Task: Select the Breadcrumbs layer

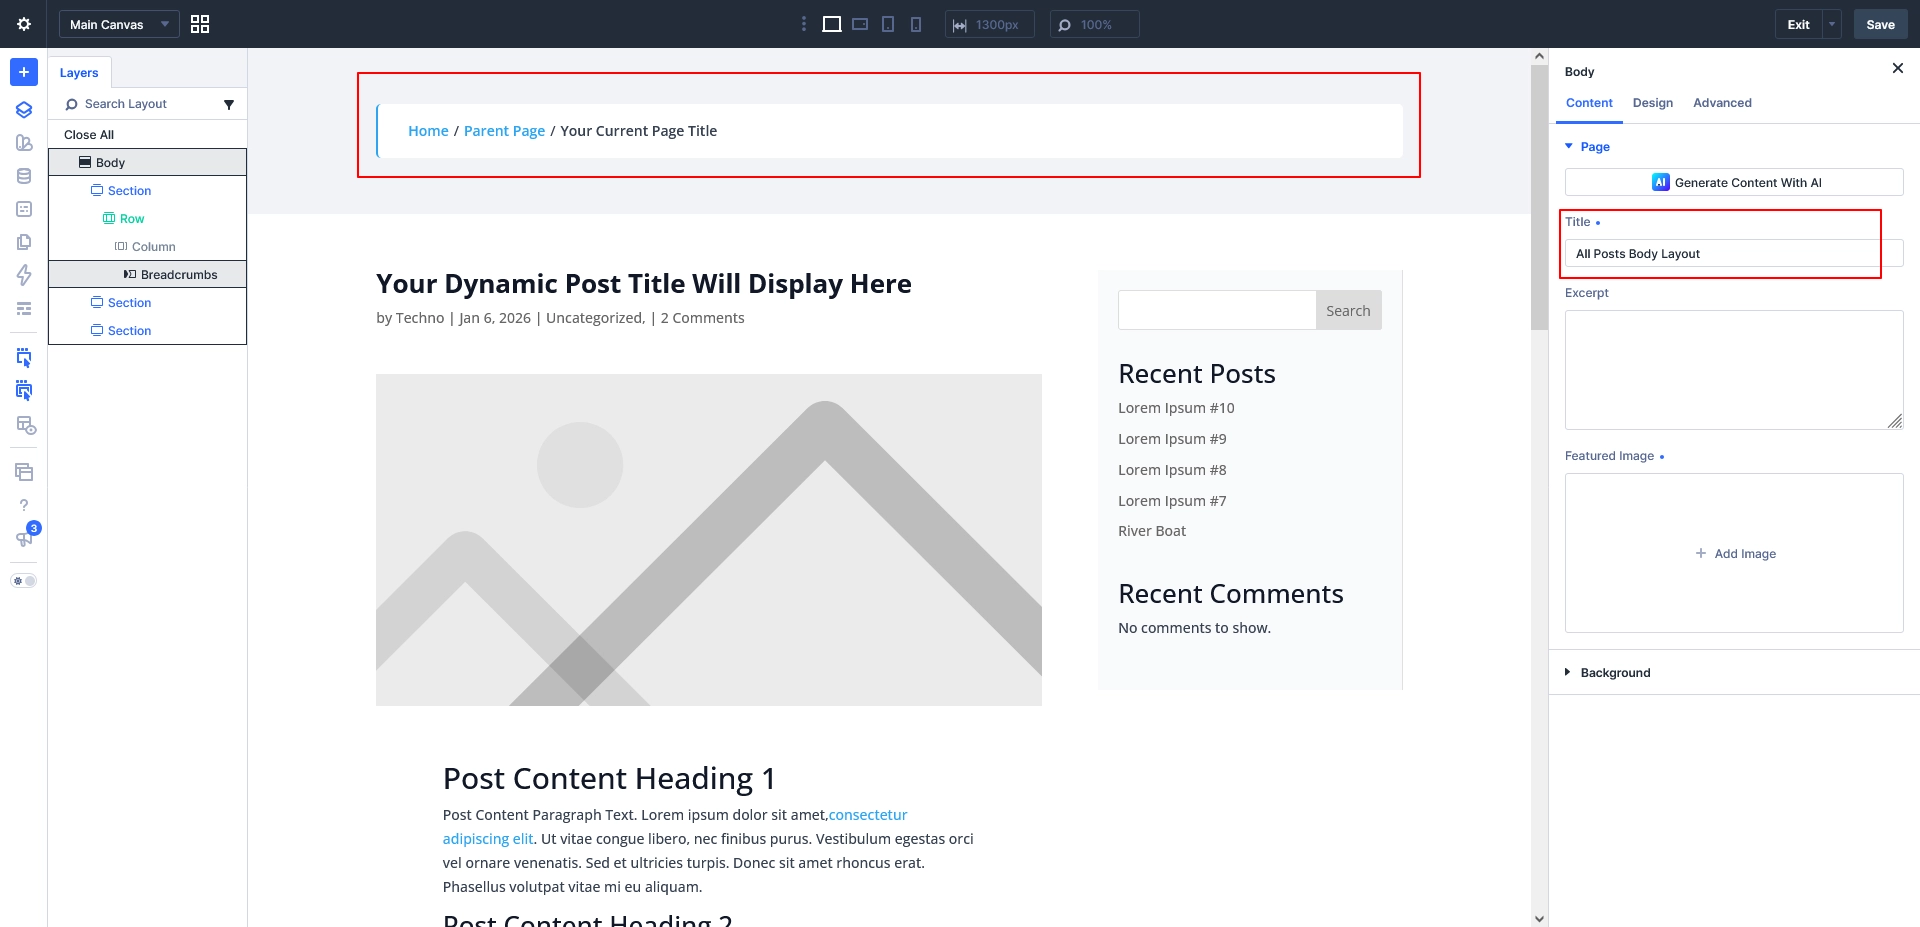Action: pyautogui.click(x=148, y=274)
